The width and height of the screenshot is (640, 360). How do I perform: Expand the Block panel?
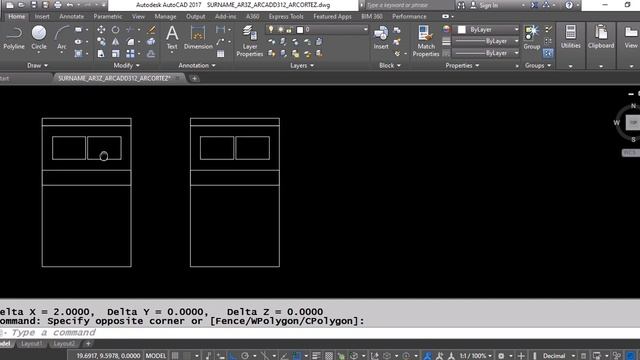390,65
